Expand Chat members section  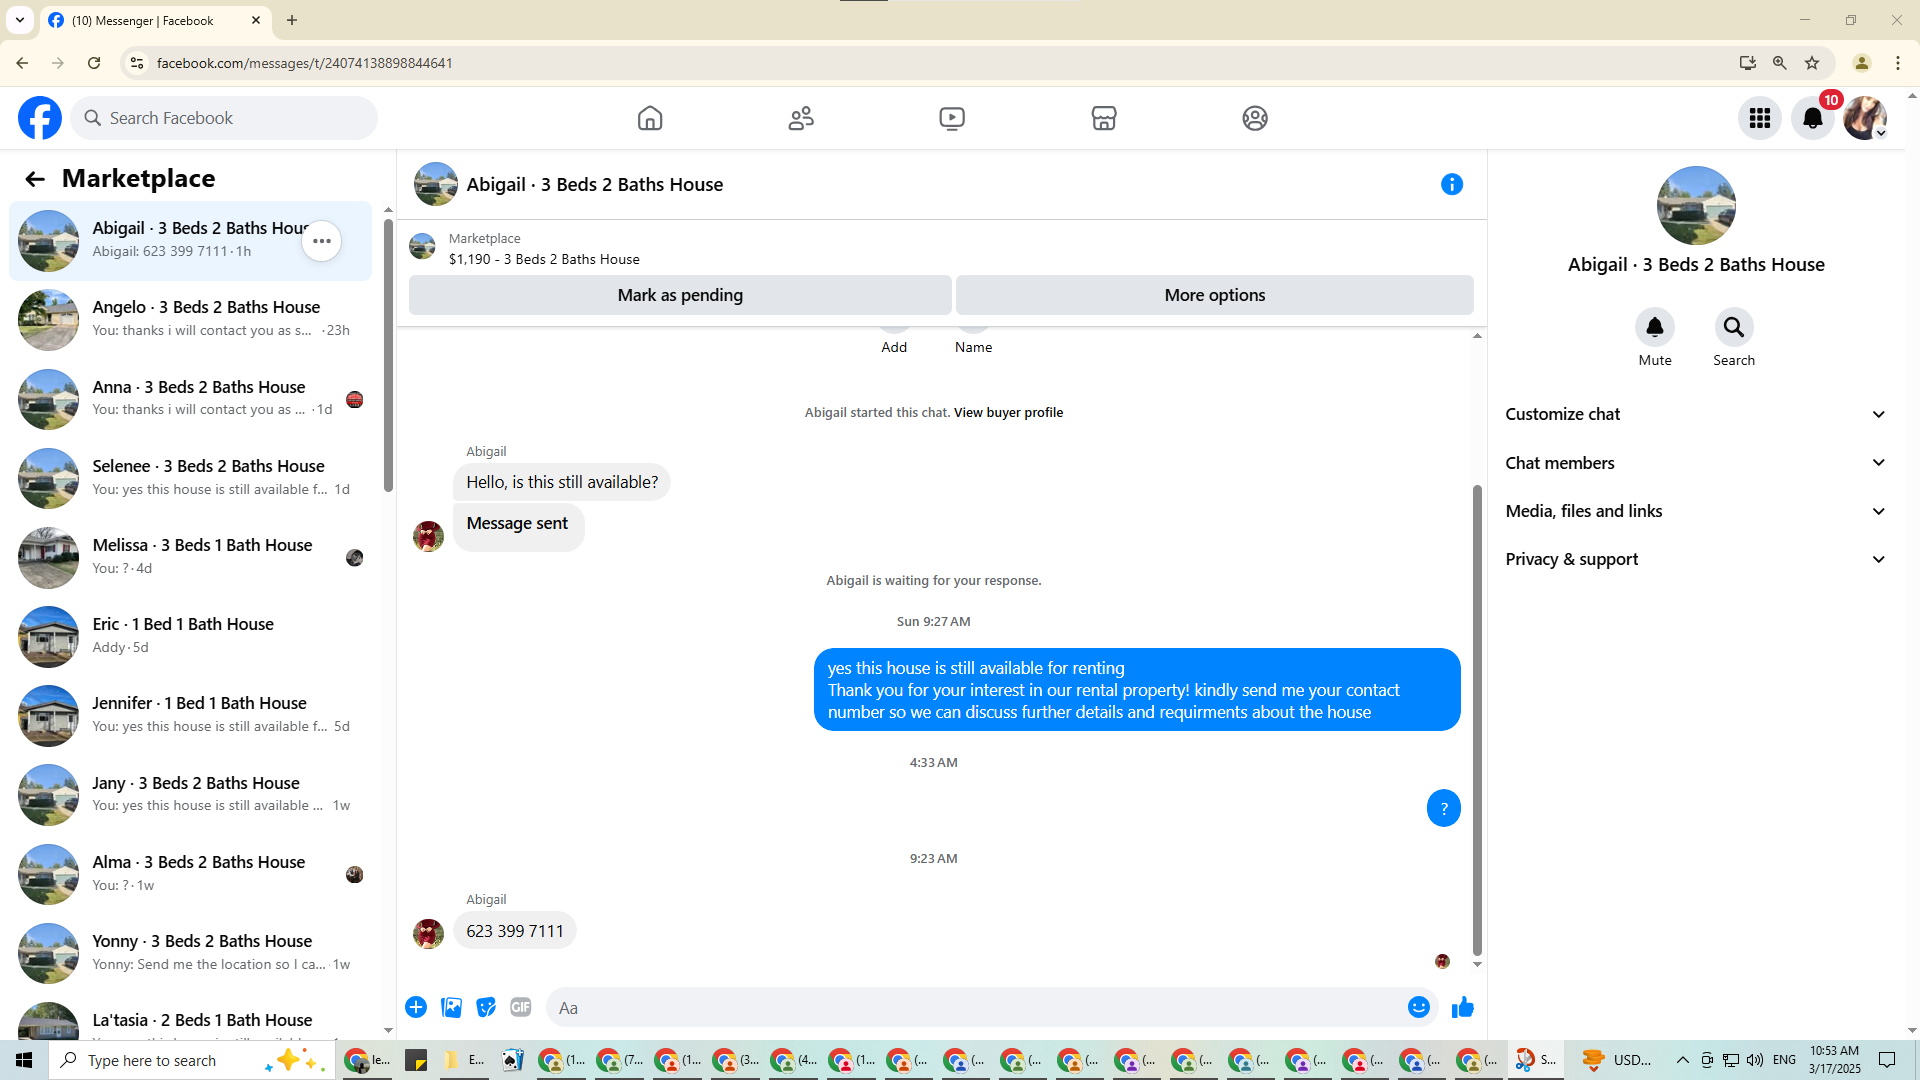click(1696, 463)
